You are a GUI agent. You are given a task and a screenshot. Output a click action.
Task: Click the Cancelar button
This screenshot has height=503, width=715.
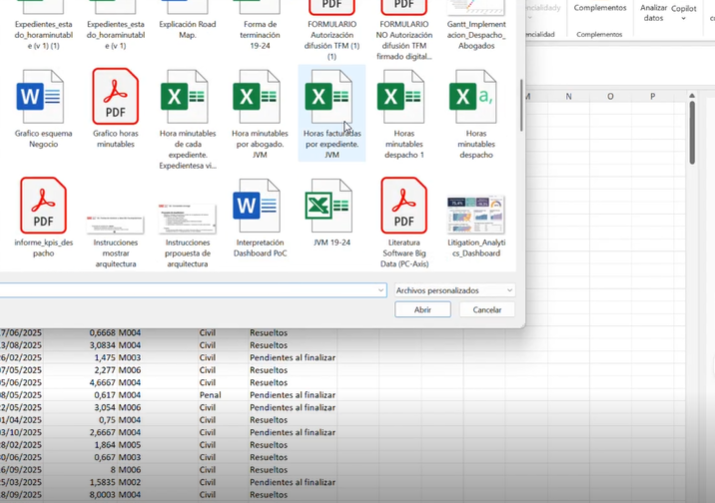tap(487, 310)
